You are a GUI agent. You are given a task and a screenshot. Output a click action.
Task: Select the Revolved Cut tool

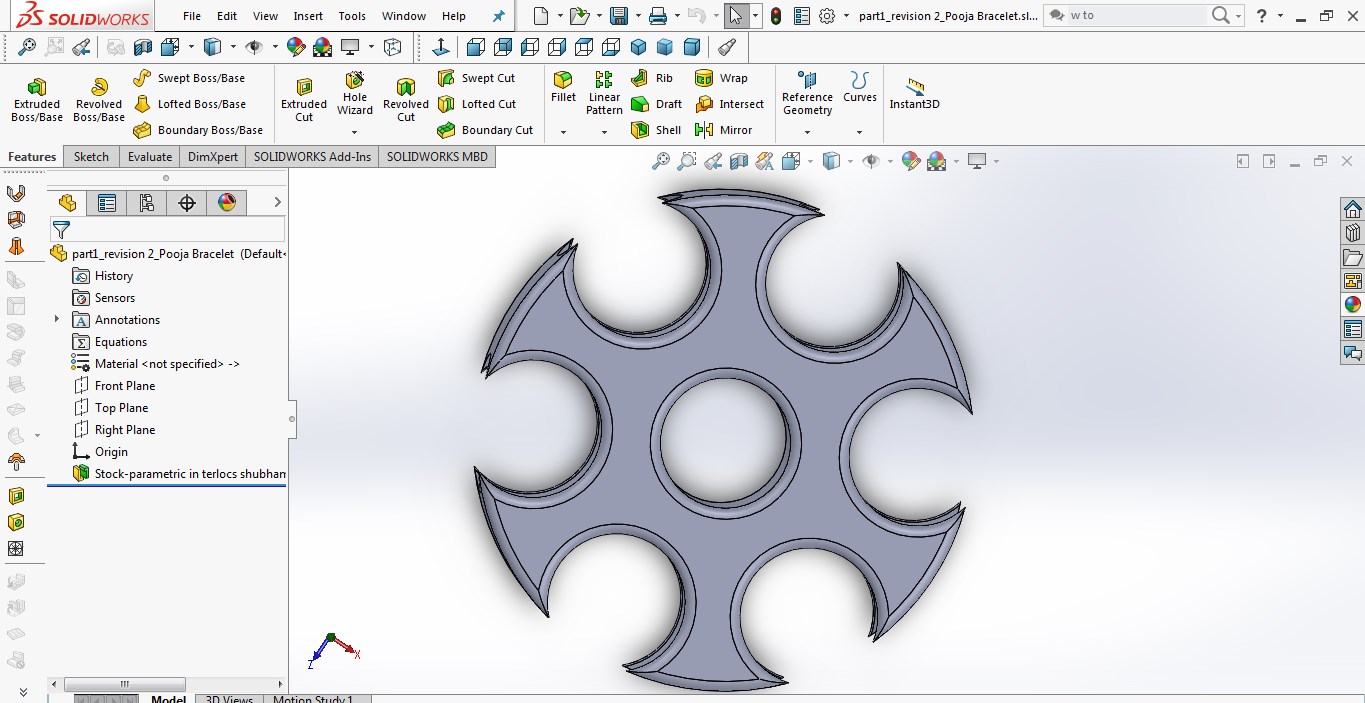coord(406,100)
